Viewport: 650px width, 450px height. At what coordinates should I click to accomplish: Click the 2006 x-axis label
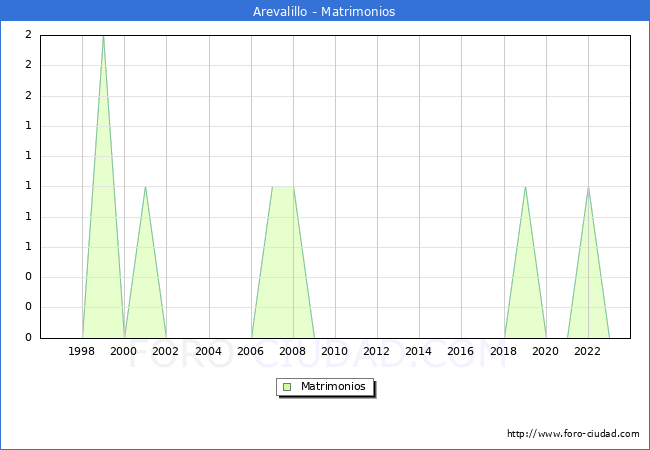pos(250,351)
